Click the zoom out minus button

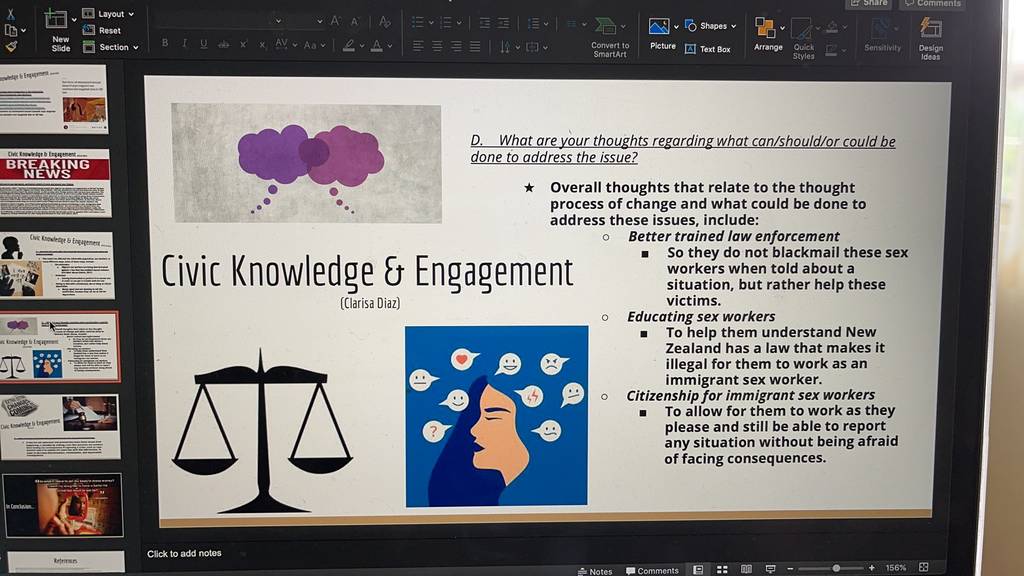click(790, 569)
